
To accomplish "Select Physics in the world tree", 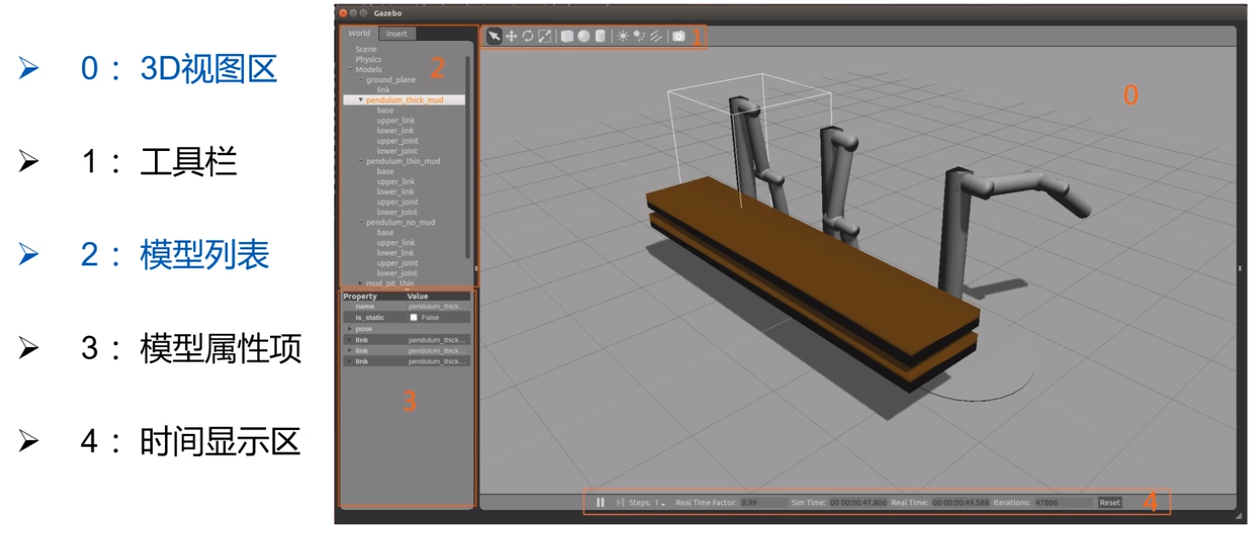I will 368,59.
